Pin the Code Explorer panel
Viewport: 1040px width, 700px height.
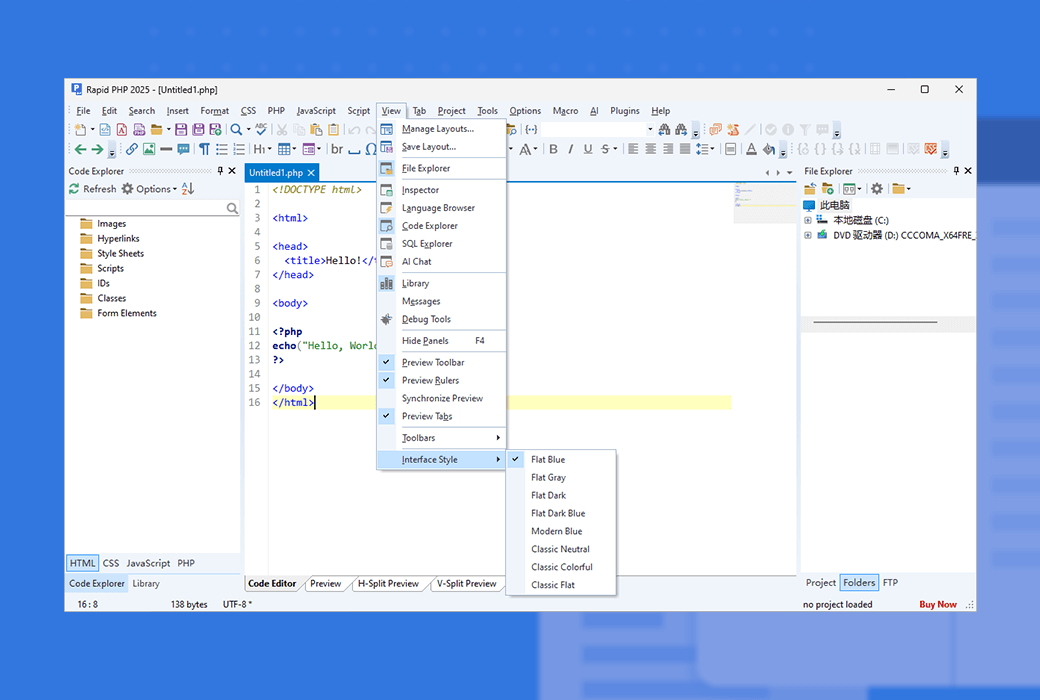click(220, 171)
